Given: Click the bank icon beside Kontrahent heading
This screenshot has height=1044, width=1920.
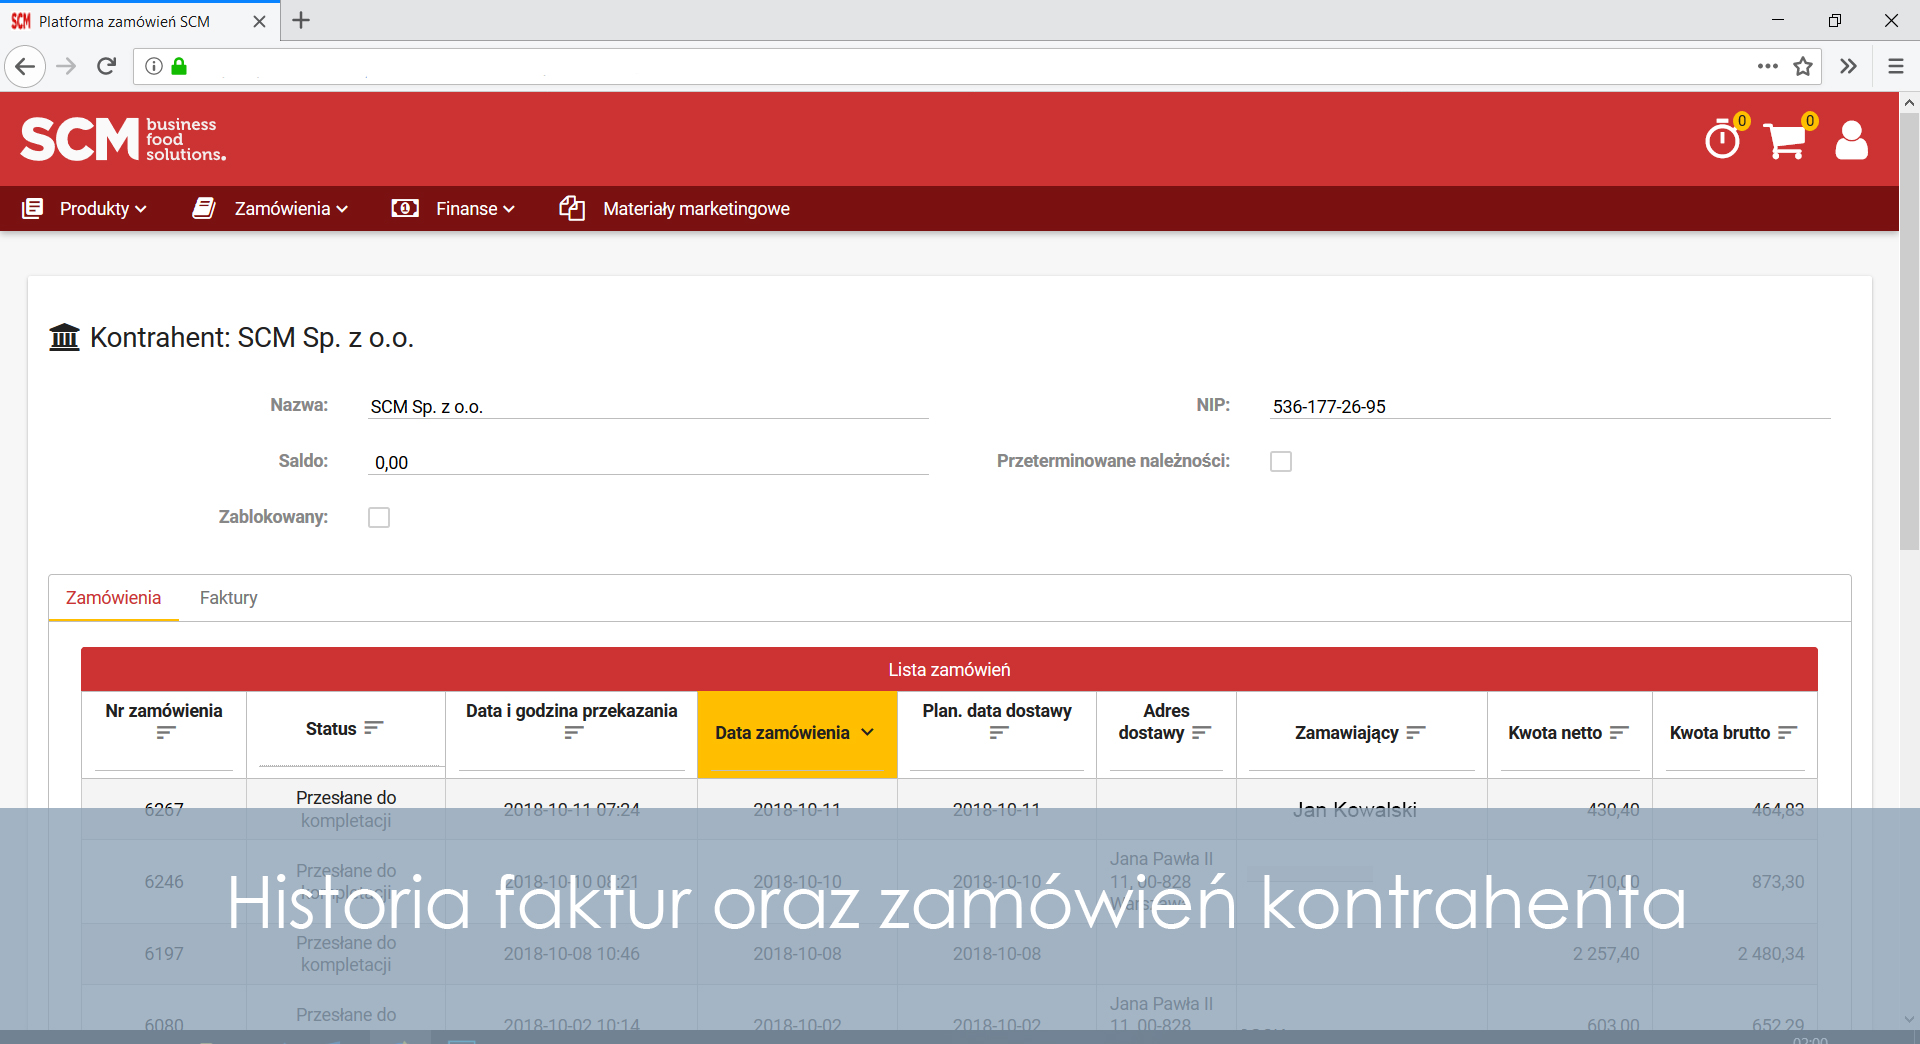Looking at the screenshot, I should coord(64,337).
